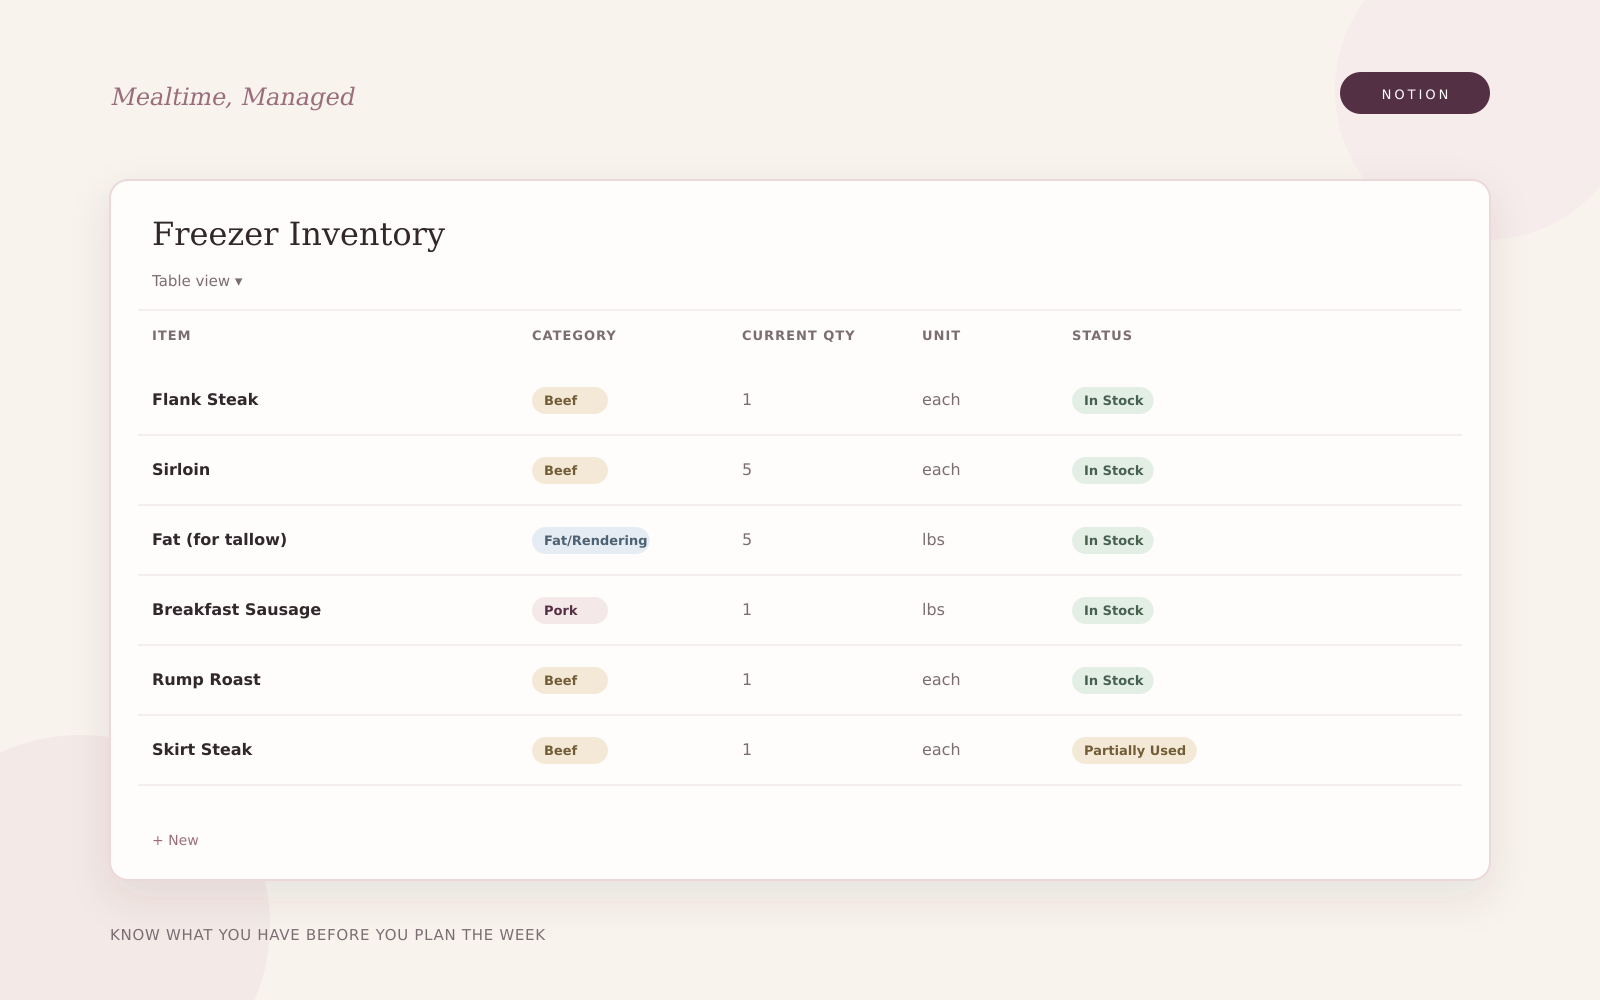The image size is (1600, 1000).
Task: Click In Stock status of Breakfast Sausage
Action: (x=1113, y=610)
